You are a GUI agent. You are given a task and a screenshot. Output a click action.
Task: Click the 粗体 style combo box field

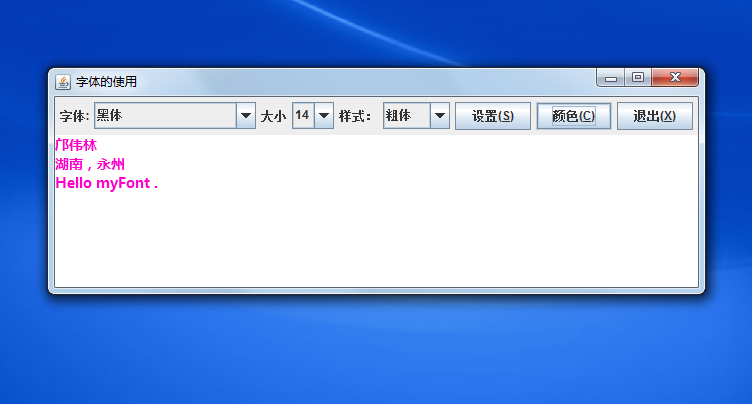(407, 116)
